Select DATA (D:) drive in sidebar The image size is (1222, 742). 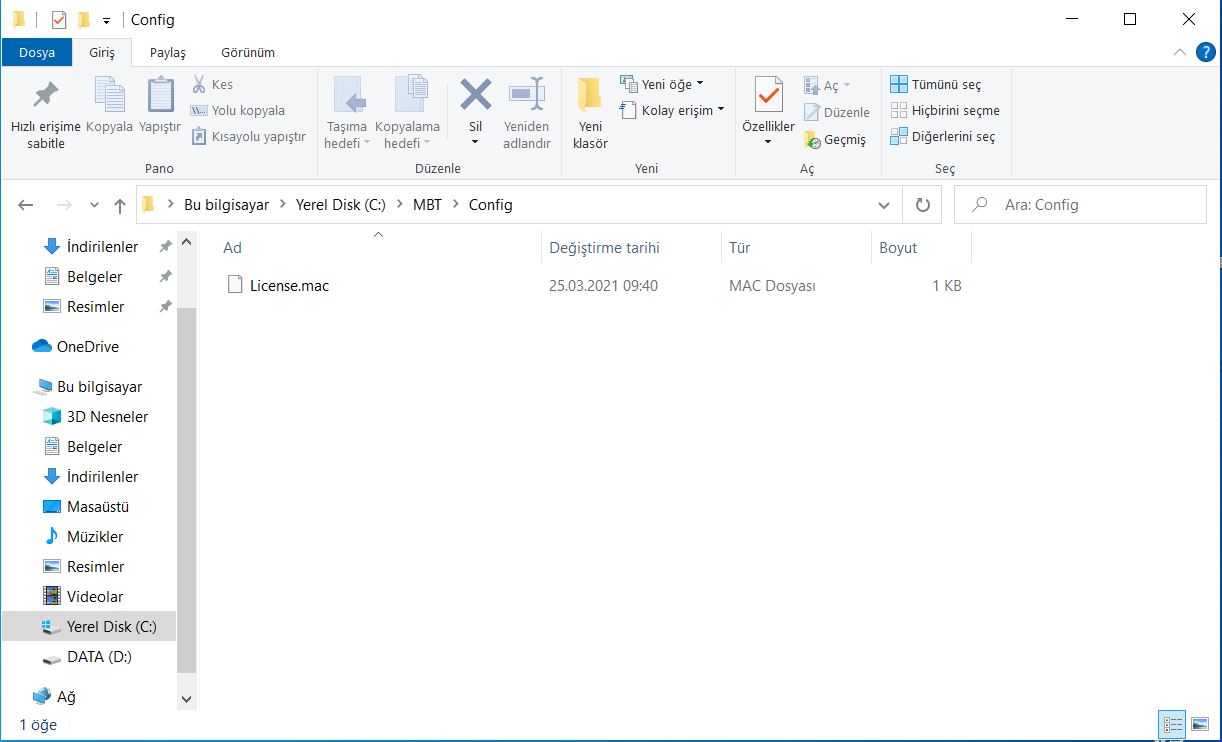99,657
